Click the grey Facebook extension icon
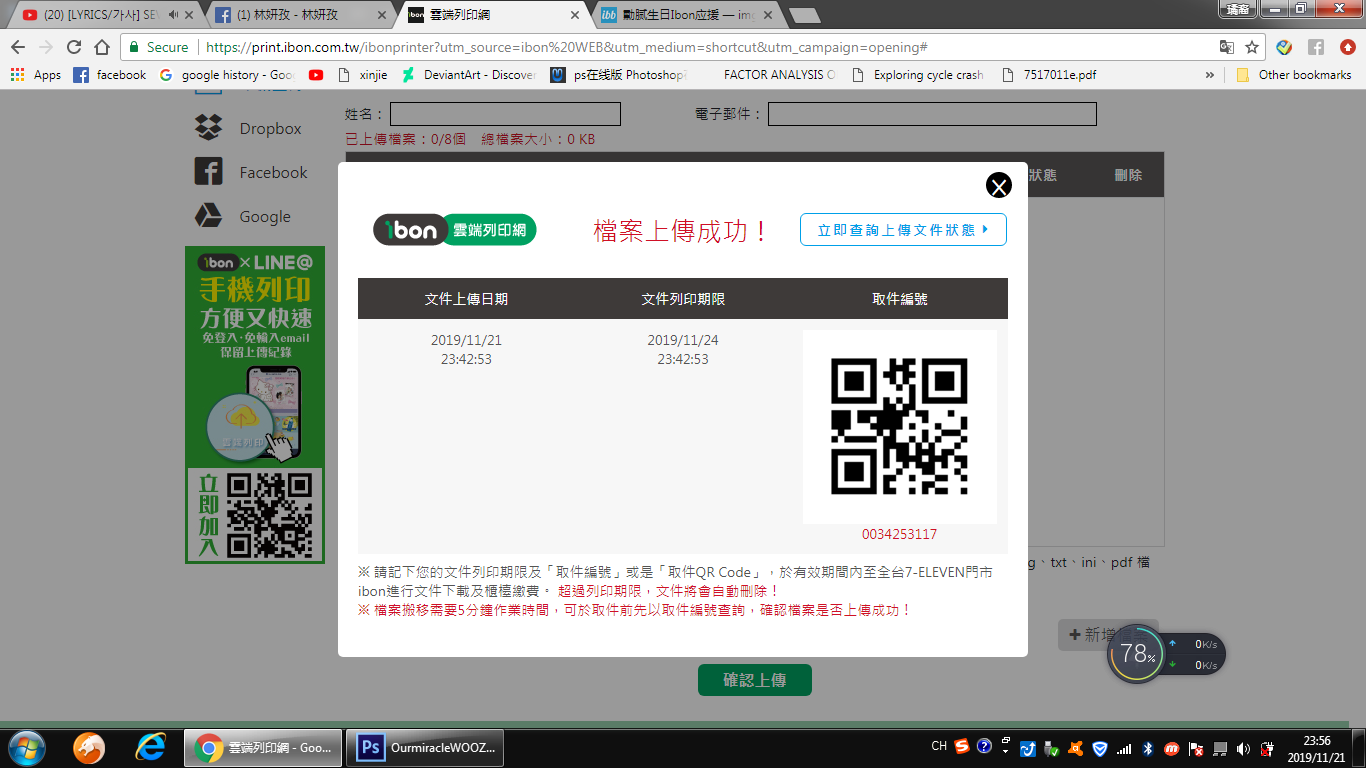Viewport: 1366px width, 768px height. coord(1316,47)
